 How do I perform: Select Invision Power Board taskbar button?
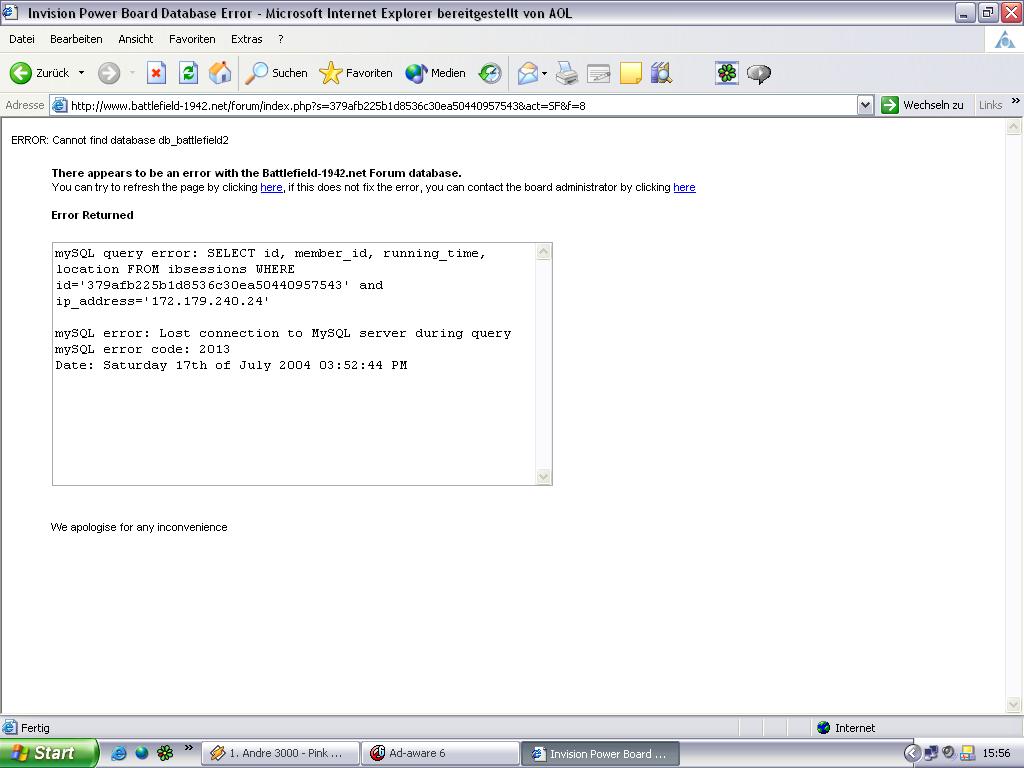601,754
